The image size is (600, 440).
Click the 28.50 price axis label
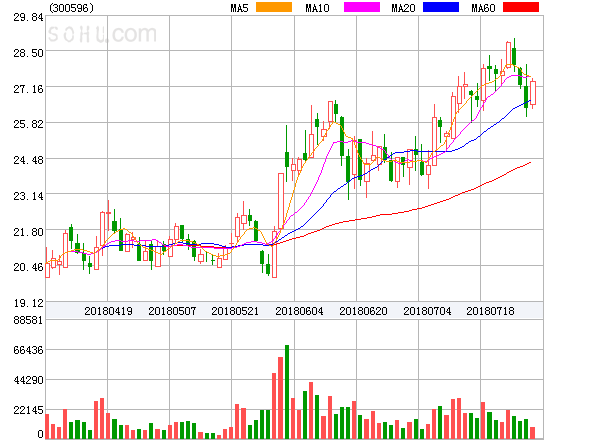click(28, 53)
